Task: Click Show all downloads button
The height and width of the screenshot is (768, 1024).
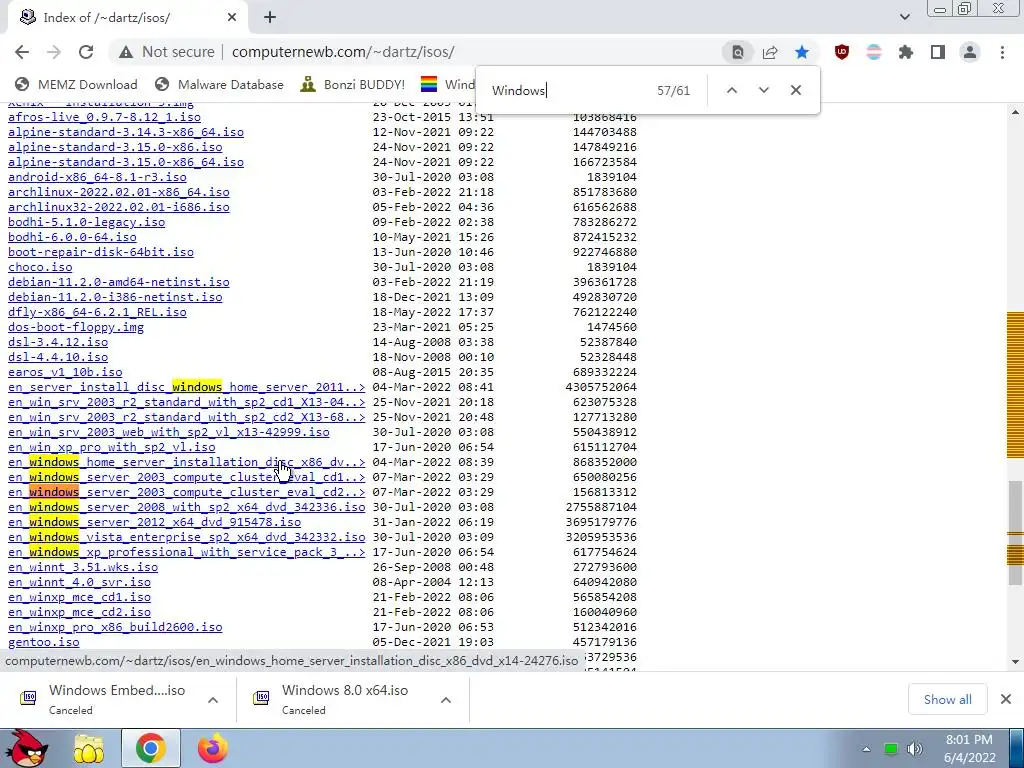Action: click(x=948, y=699)
